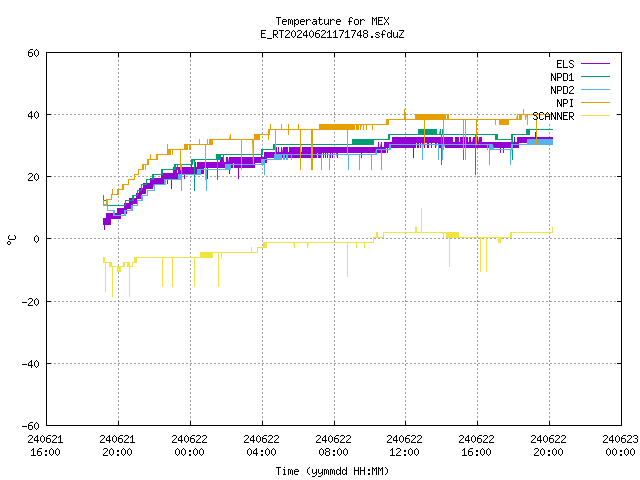Click the y-axis value 40

coord(33,115)
